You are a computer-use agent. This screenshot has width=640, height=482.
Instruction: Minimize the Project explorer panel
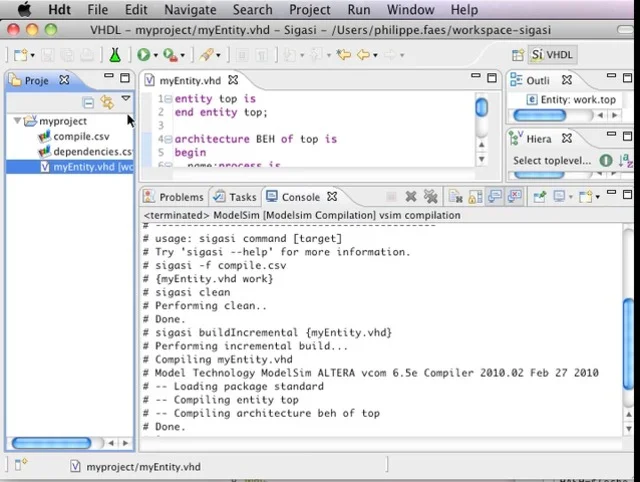(108, 76)
